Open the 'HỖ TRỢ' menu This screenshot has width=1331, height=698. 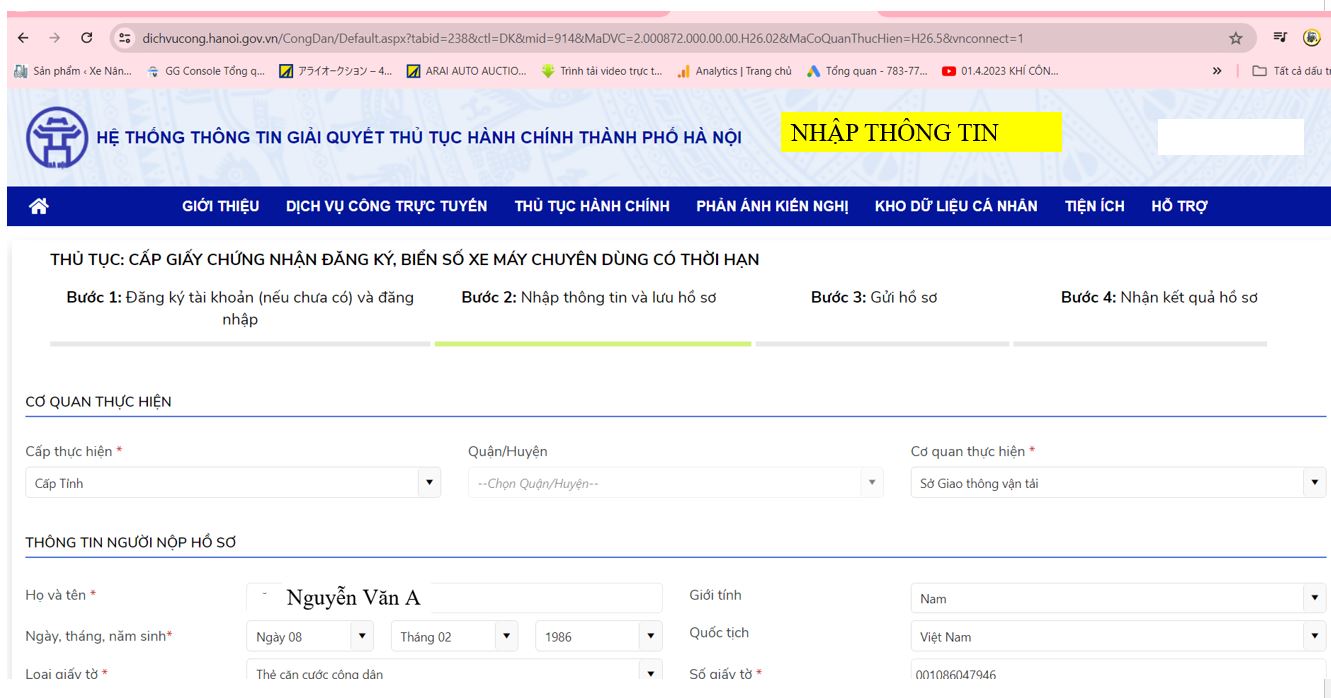(x=1179, y=206)
